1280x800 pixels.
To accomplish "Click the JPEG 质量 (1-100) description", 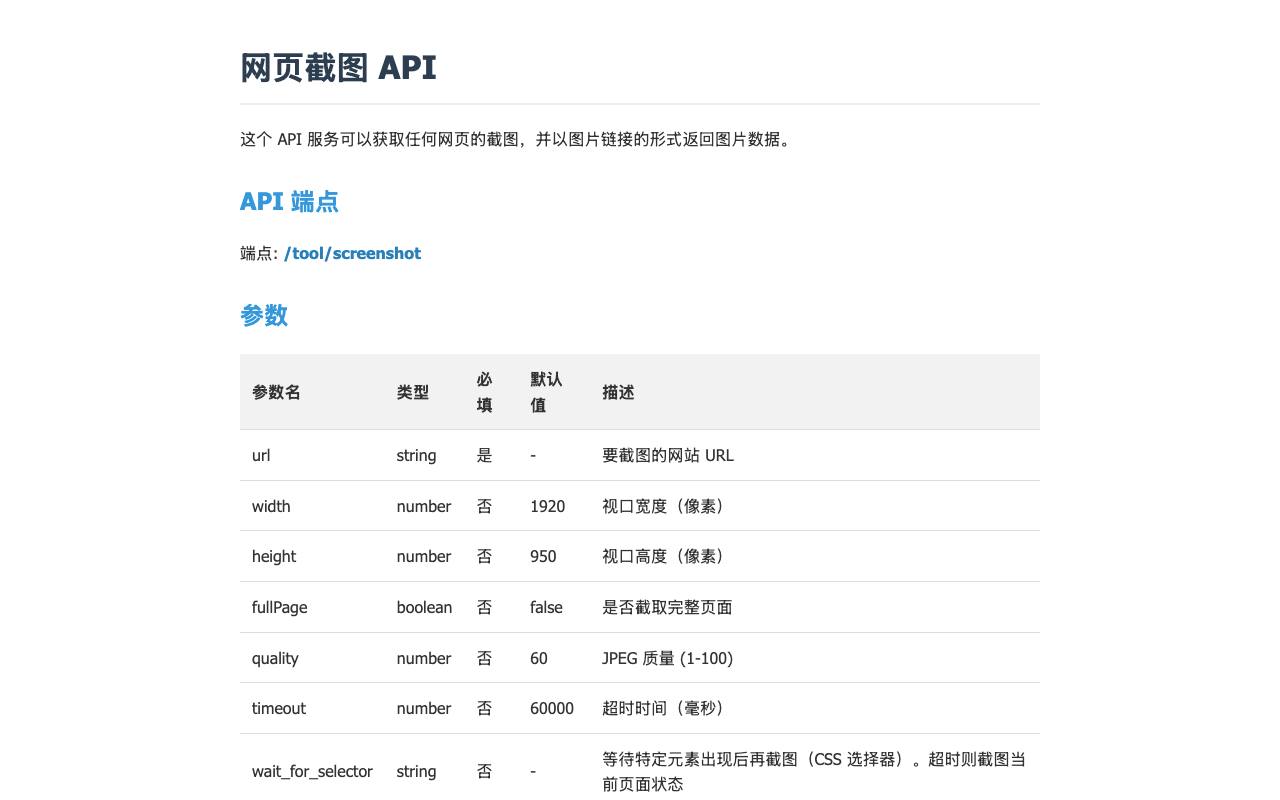I will tap(667, 658).
